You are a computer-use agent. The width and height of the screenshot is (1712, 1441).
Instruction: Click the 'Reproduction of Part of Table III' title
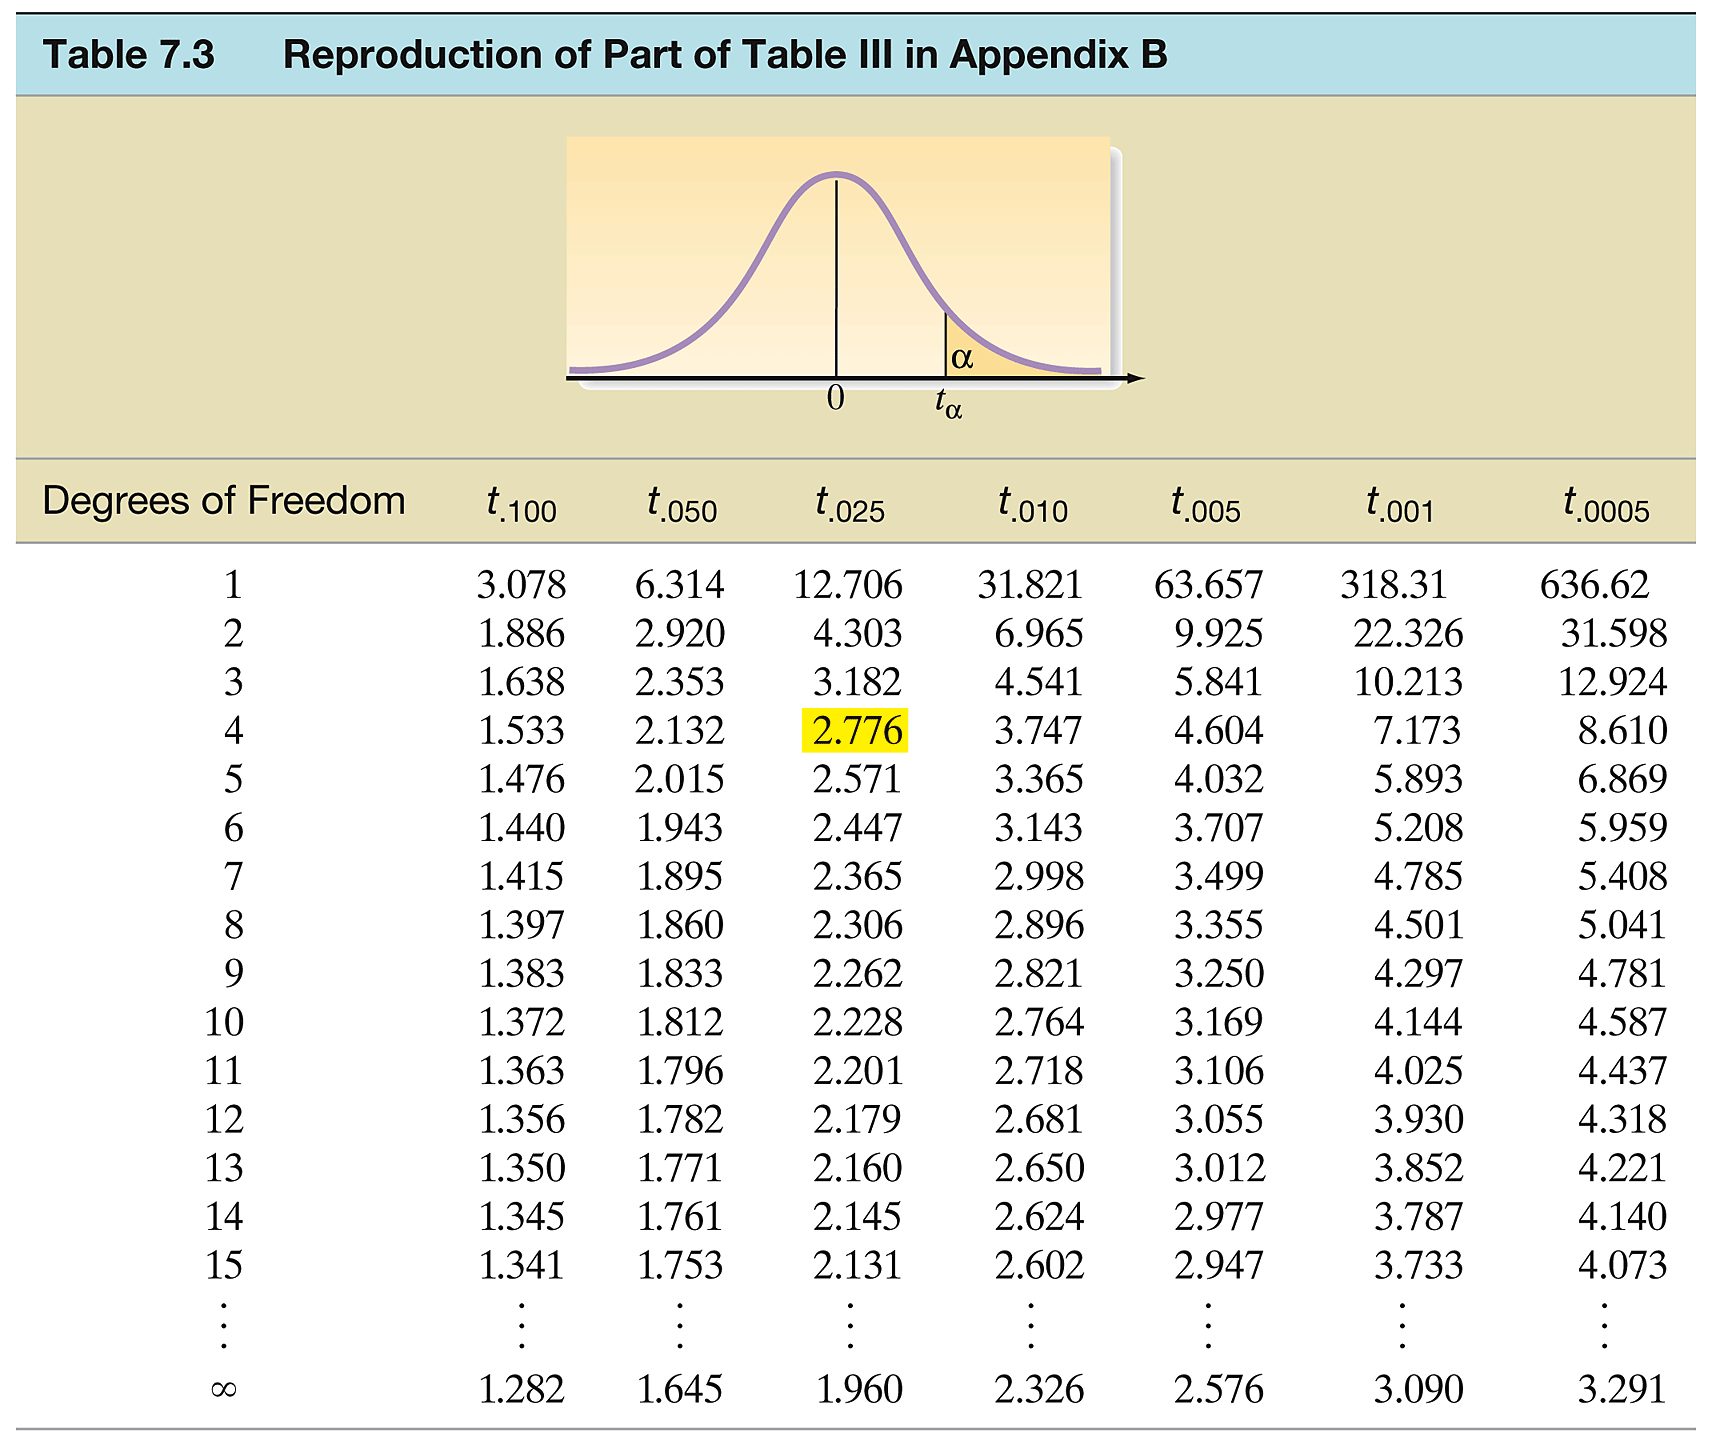[724, 54]
